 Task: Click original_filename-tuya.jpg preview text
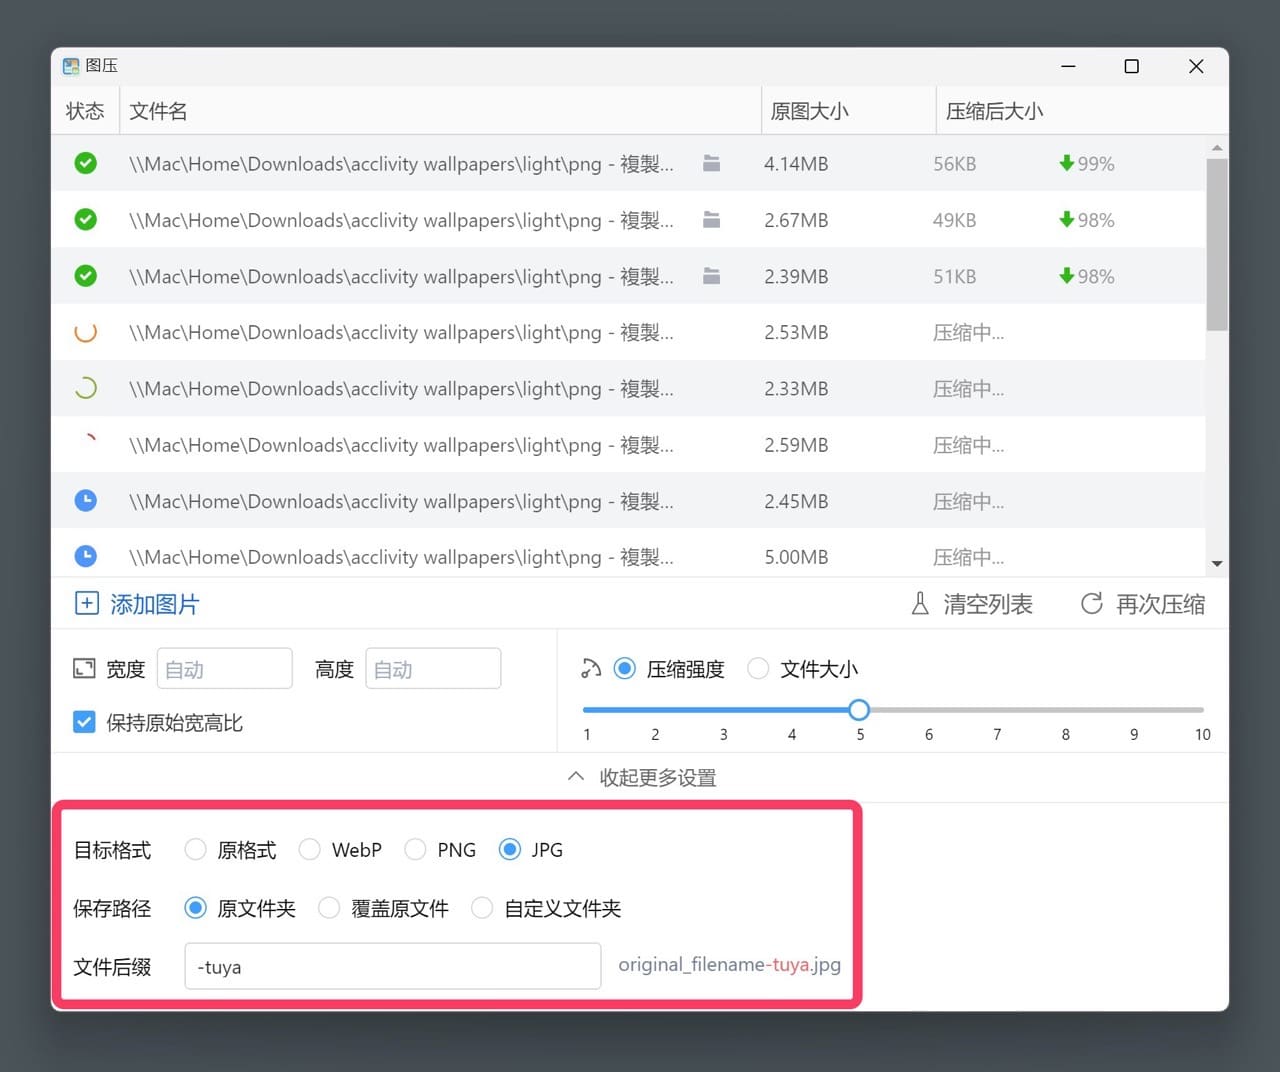tap(729, 965)
